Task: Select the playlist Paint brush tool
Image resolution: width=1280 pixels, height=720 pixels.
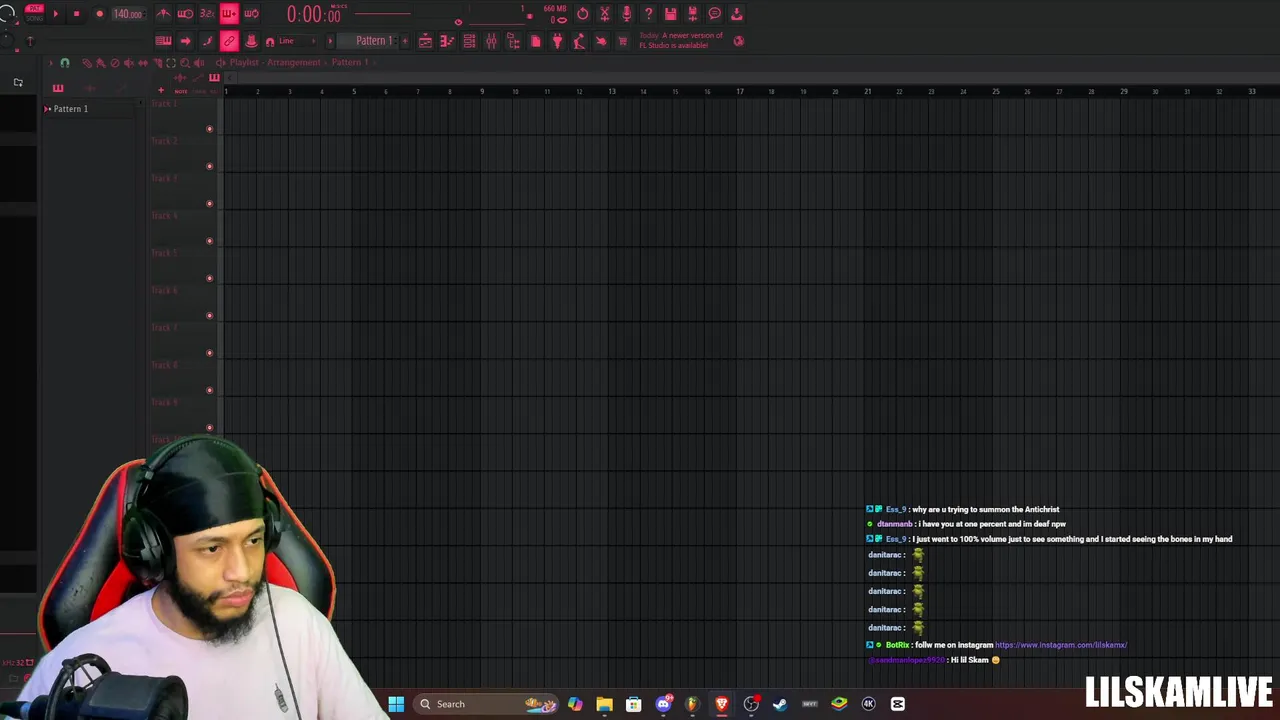Action: pyautogui.click(x=100, y=63)
